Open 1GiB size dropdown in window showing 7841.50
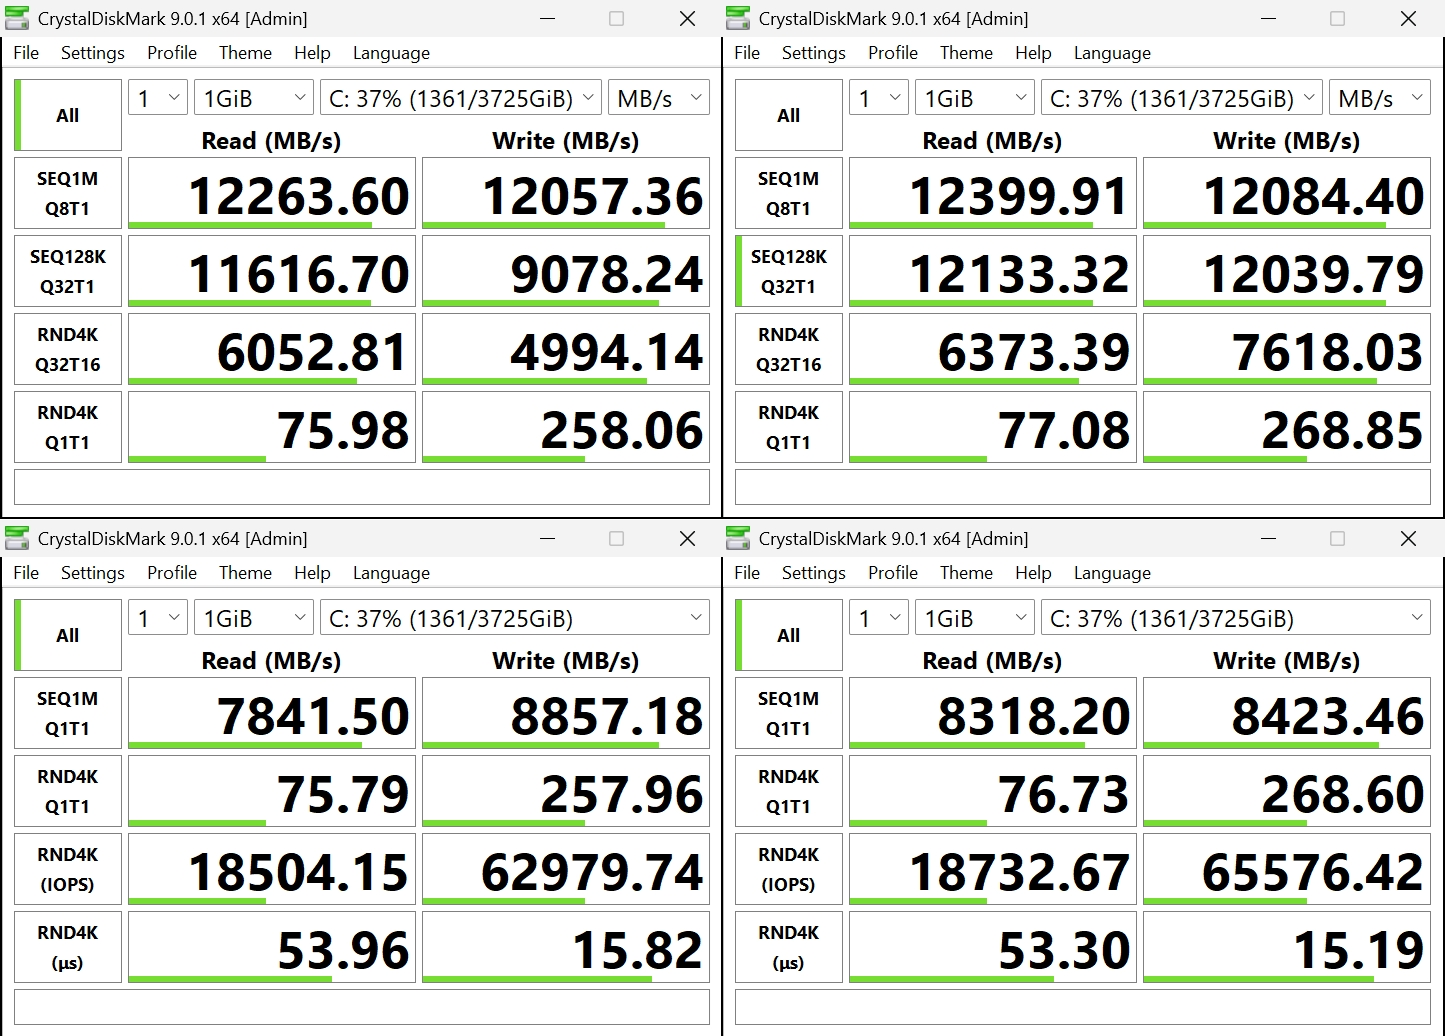1445x1036 pixels. click(x=254, y=618)
